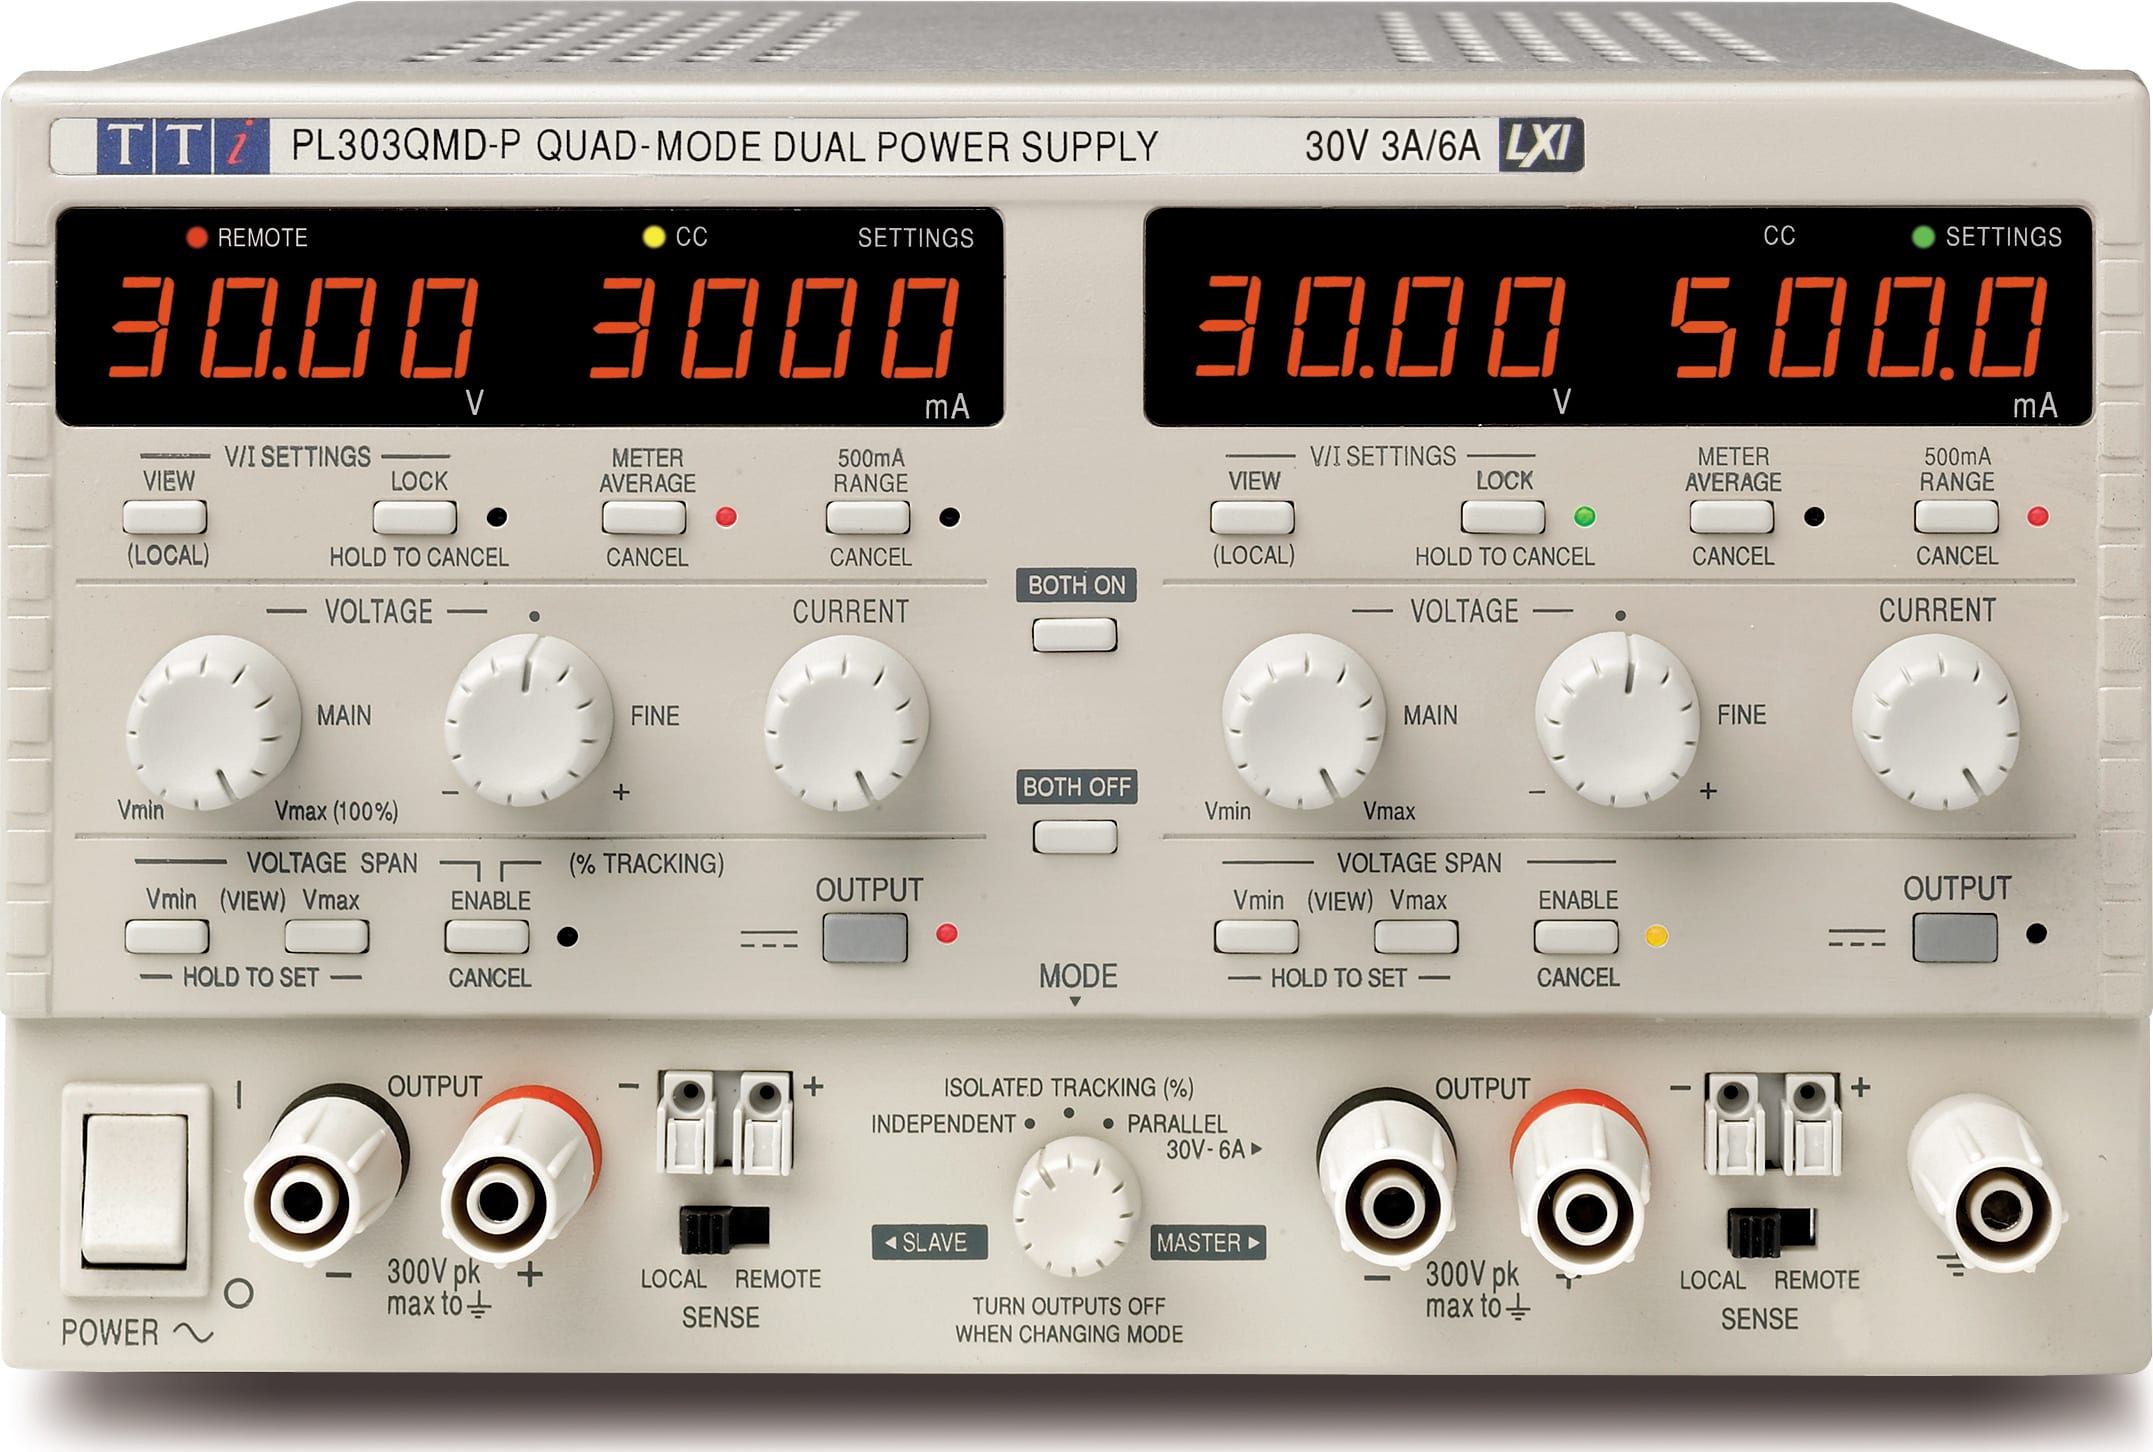Flip the left channel LOCAL/REMOTE sense switch
Image resolution: width=2153 pixels, height=1452 pixels.
pyautogui.click(x=724, y=1229)
